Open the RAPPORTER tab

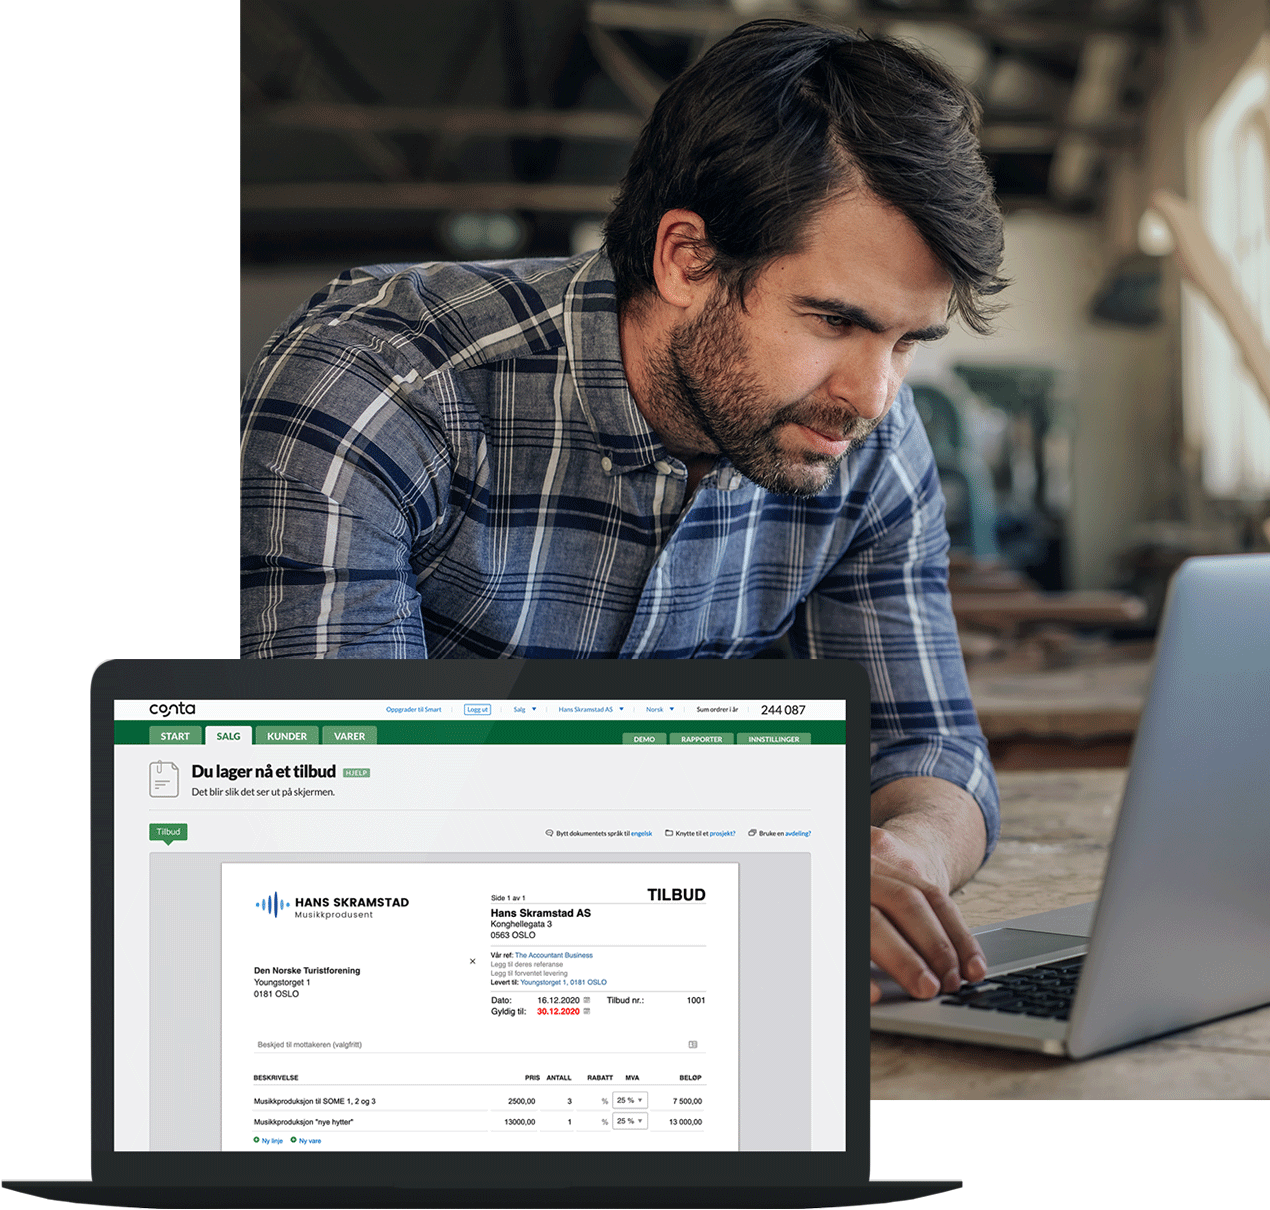coord(702,739)
